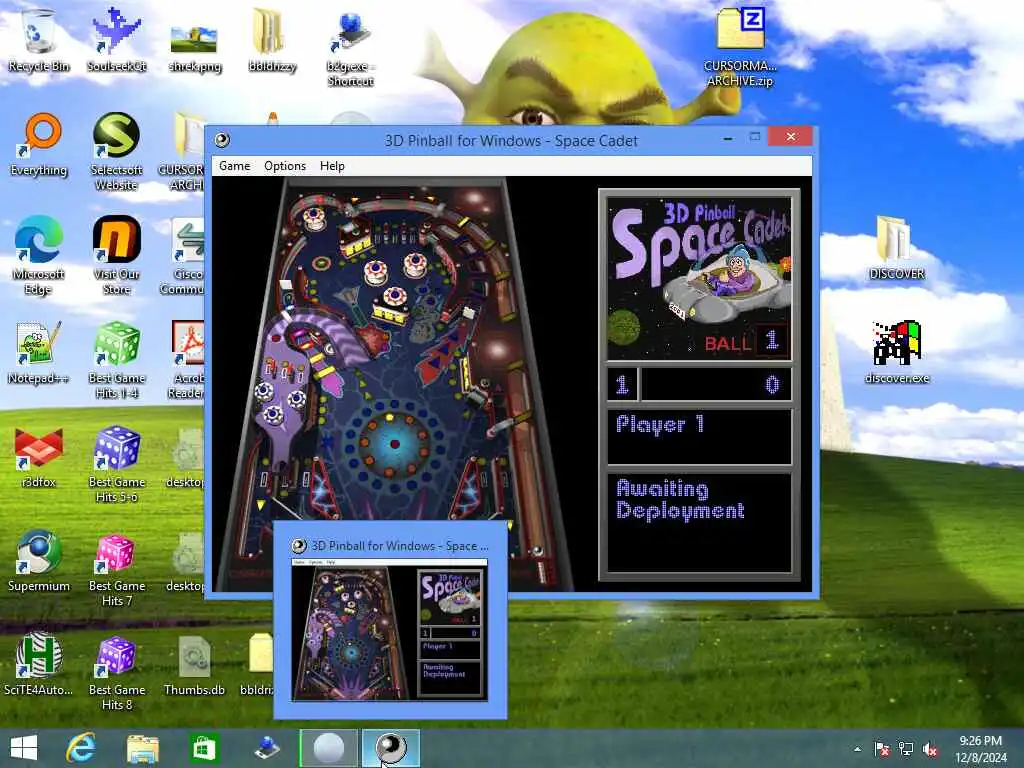Open the Action Center flag tray icon
1024x768 pixels.
882,749
